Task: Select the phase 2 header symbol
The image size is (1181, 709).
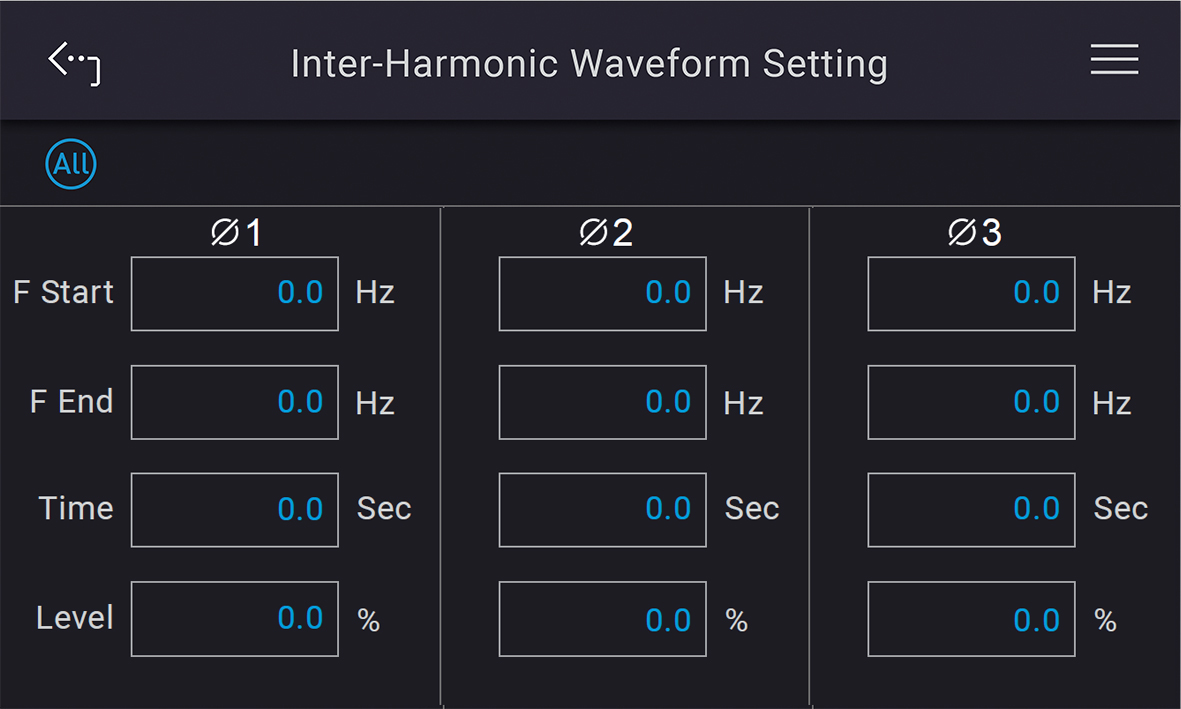Action: [x=606, y=232]
